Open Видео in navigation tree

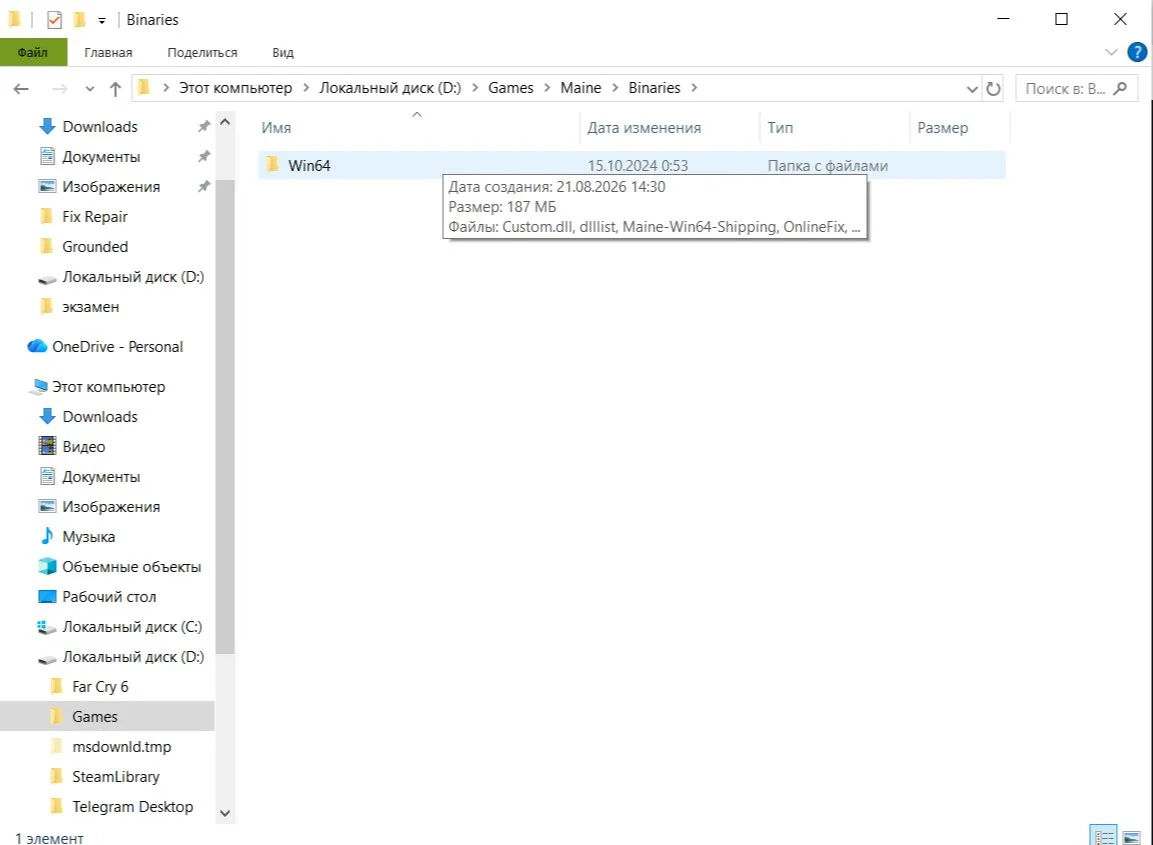84,447
